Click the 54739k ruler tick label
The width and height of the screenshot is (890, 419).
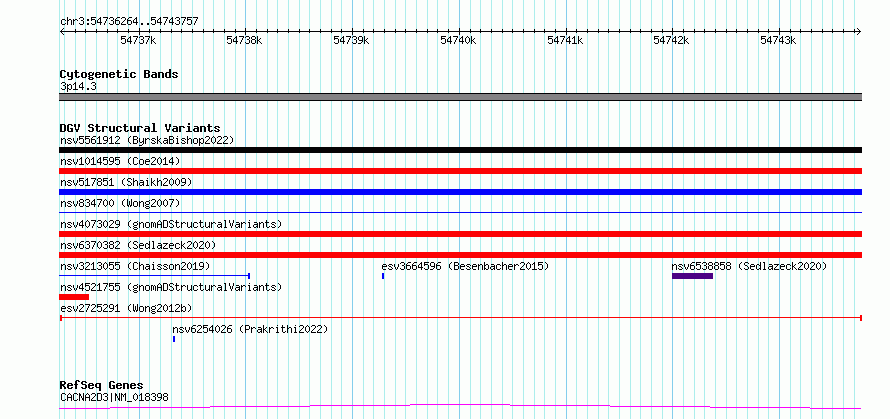coord(351,41)
